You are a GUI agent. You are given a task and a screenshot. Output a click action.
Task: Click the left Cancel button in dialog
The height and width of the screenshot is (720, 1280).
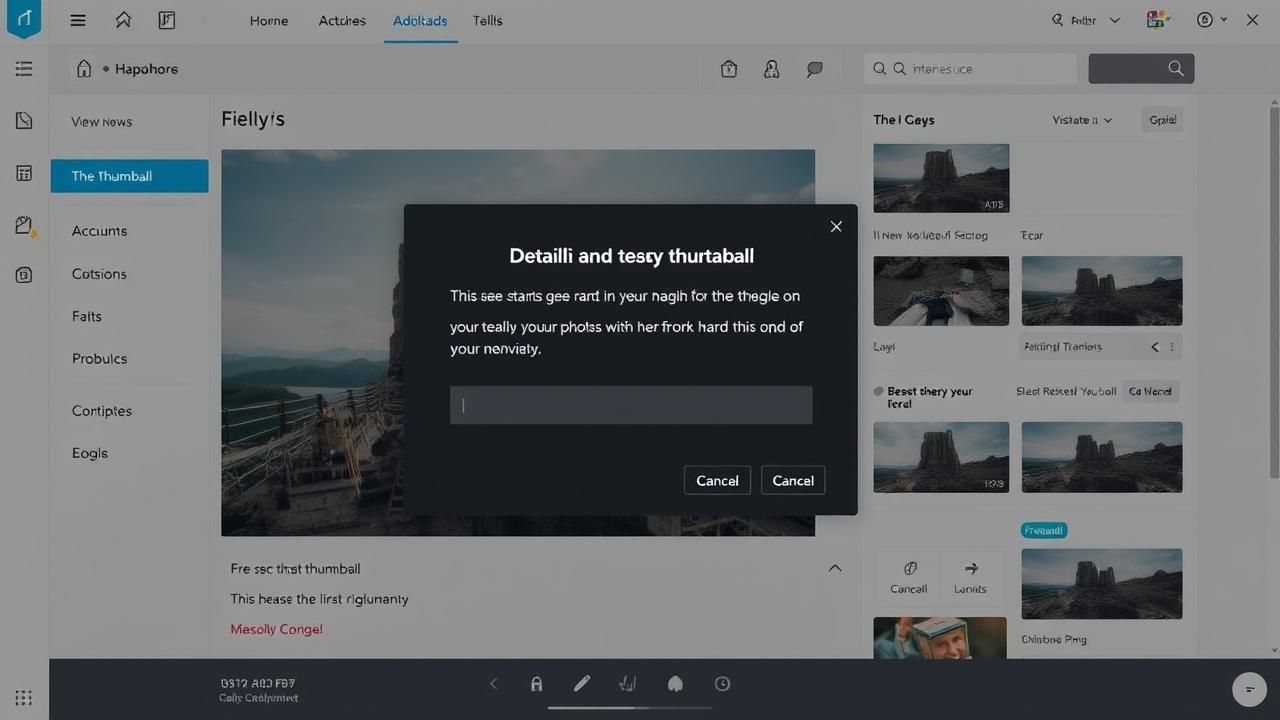click(717, 480)
